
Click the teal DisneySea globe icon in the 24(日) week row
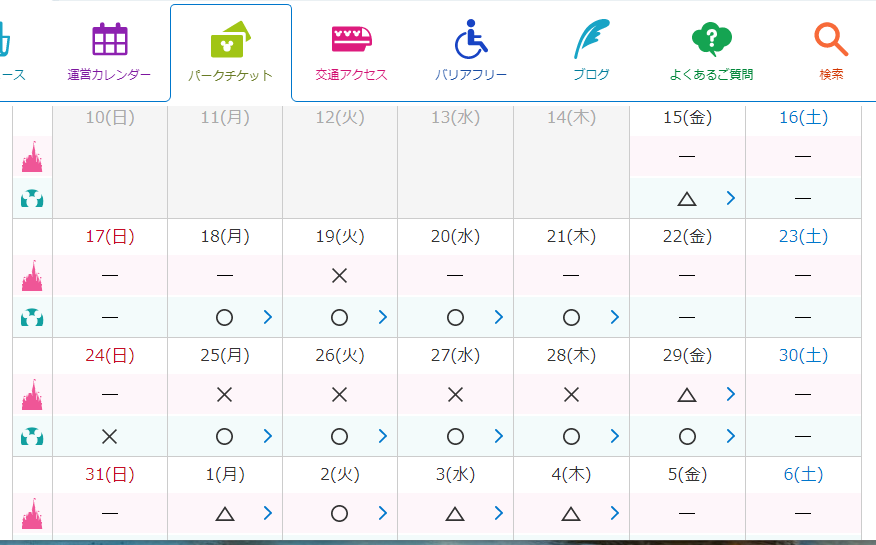pyautogui.click(x=32, y=437)
